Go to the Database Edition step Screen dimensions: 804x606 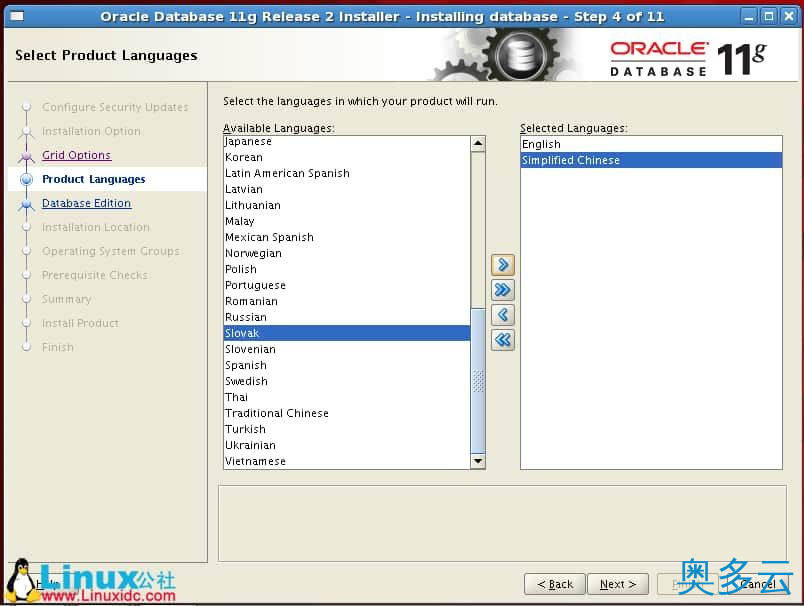87,203
